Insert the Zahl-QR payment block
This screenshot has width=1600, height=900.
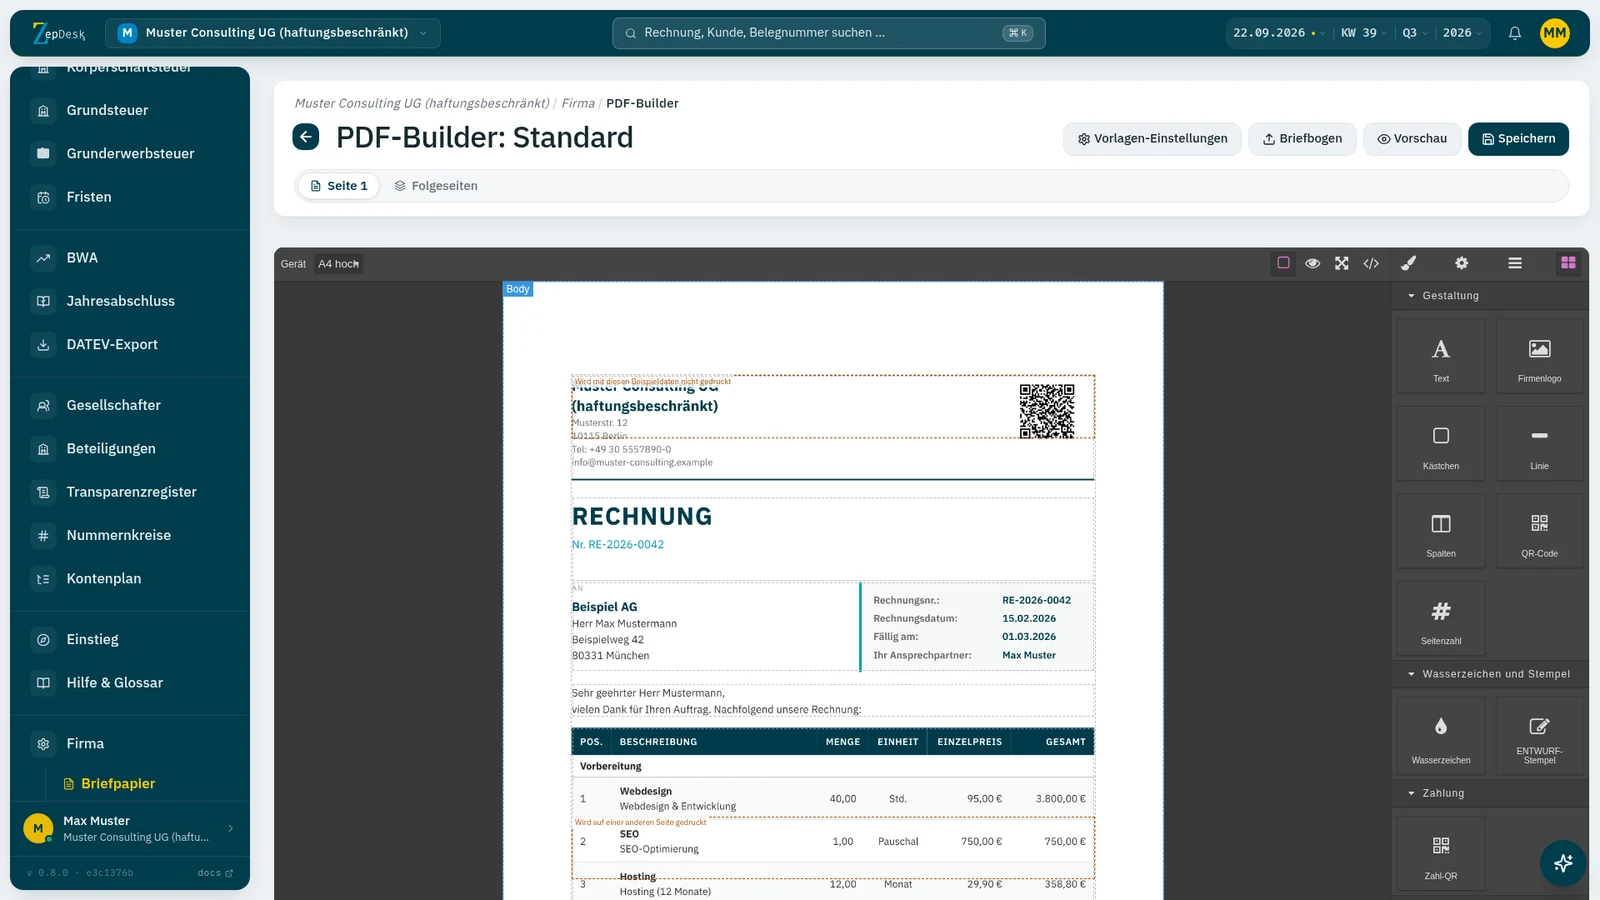(1440, 853)
